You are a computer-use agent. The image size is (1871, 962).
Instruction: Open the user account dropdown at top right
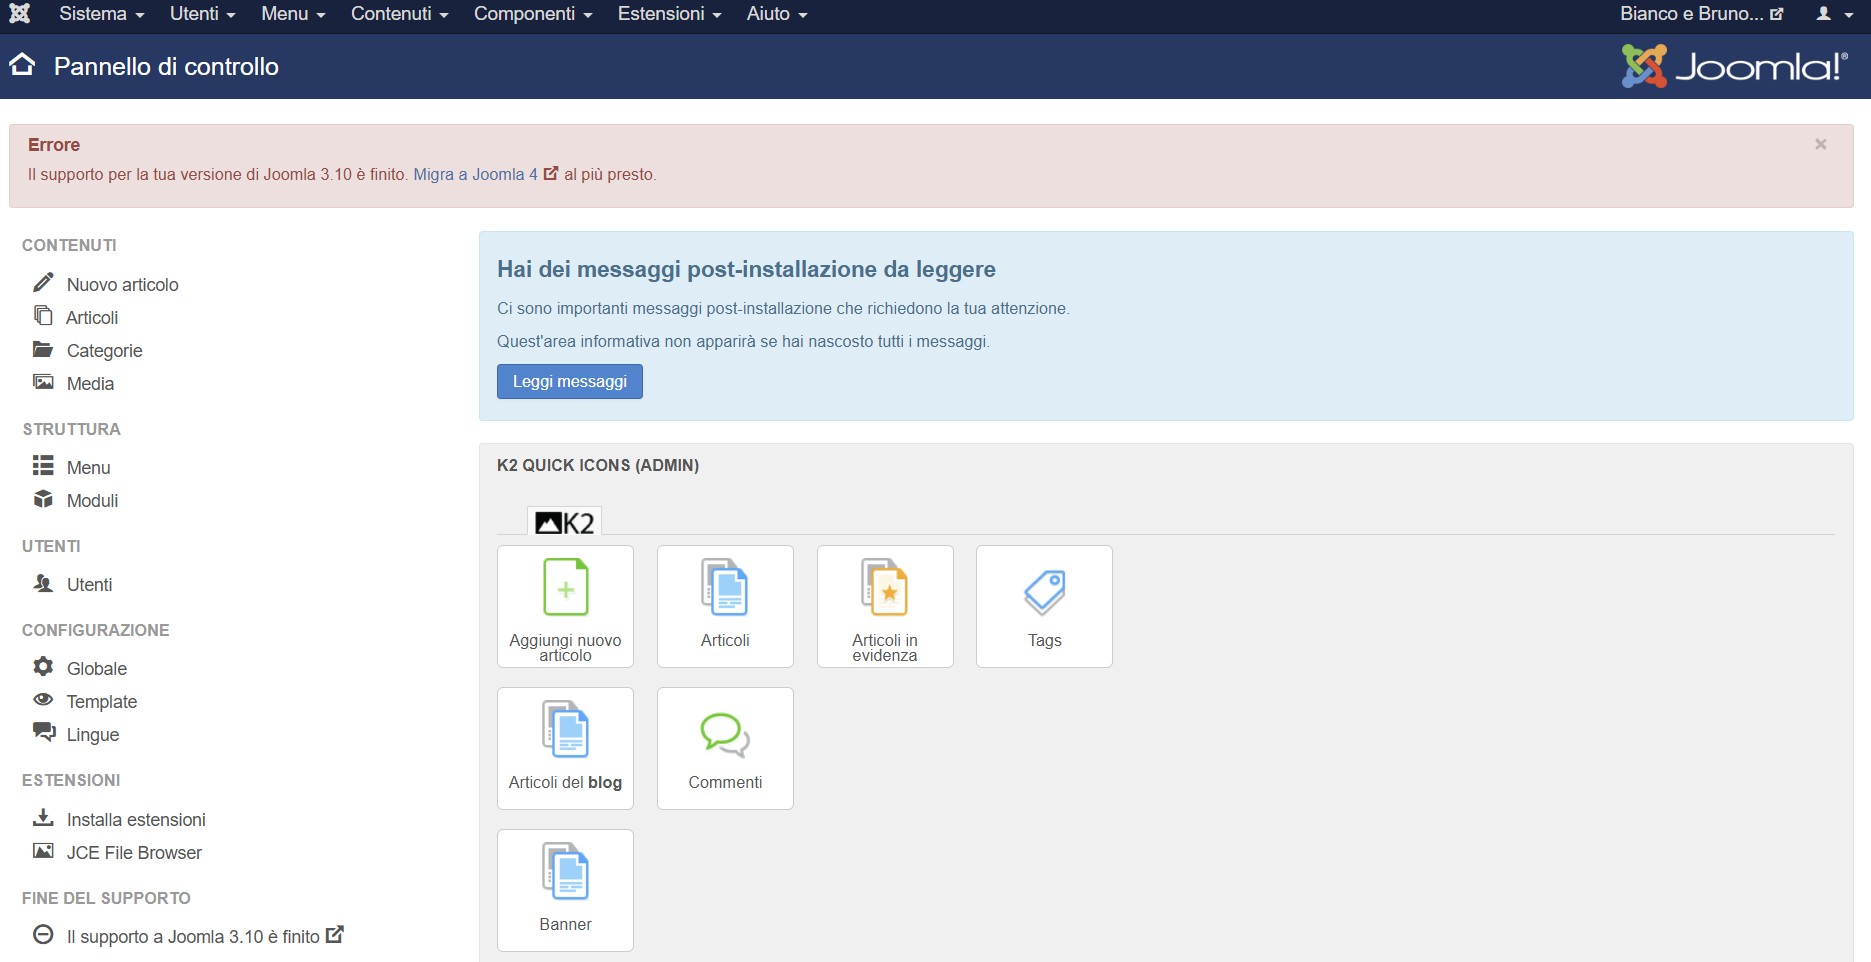pyautogui.click(x=1835, y=14)
